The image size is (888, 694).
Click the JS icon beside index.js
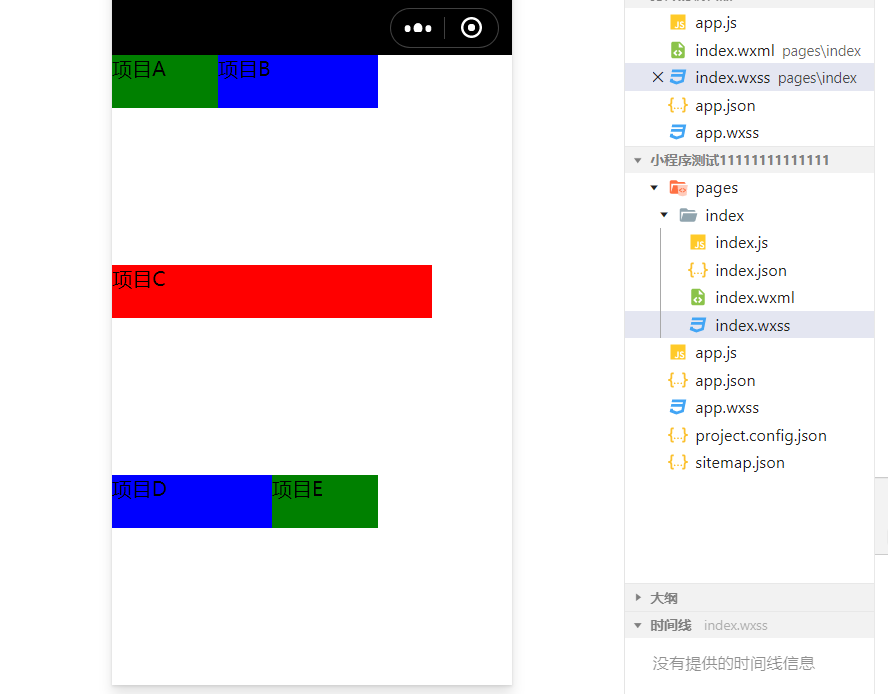tap(698, 242)
